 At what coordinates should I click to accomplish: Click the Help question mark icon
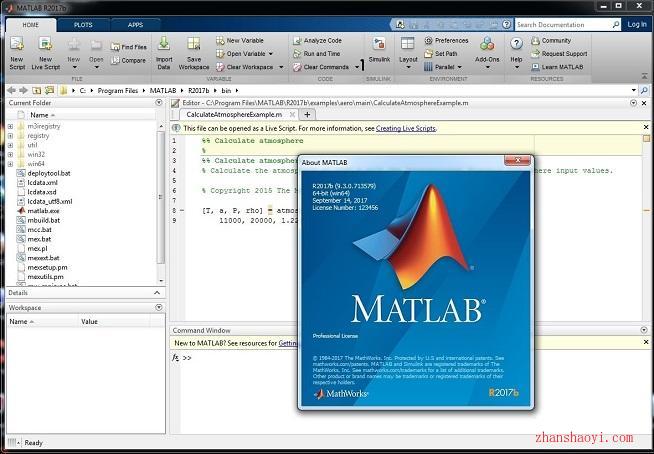pos(516,43)
